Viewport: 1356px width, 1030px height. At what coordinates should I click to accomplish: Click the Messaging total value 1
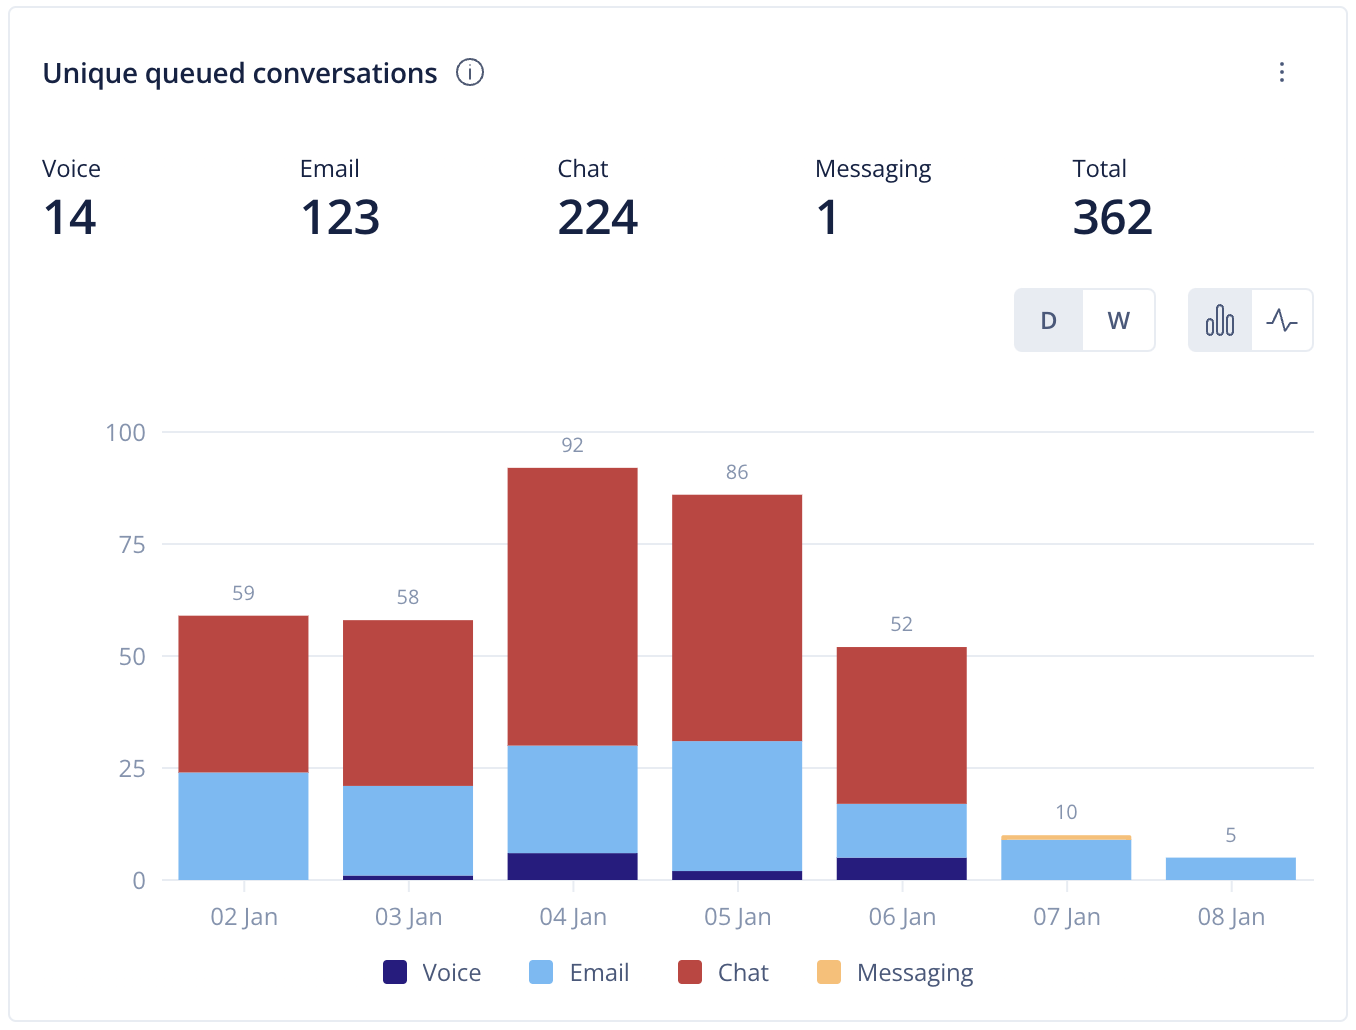tap(827, 217)
